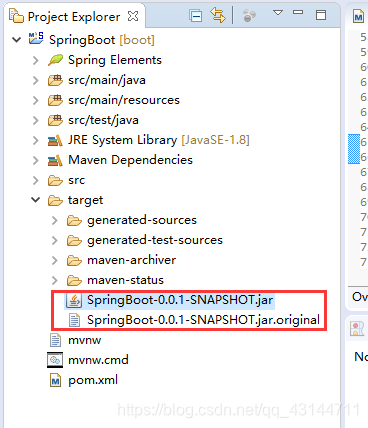Open the pom editor tab icon
This screenshot has width=368, height=428.
pos(358,16)
